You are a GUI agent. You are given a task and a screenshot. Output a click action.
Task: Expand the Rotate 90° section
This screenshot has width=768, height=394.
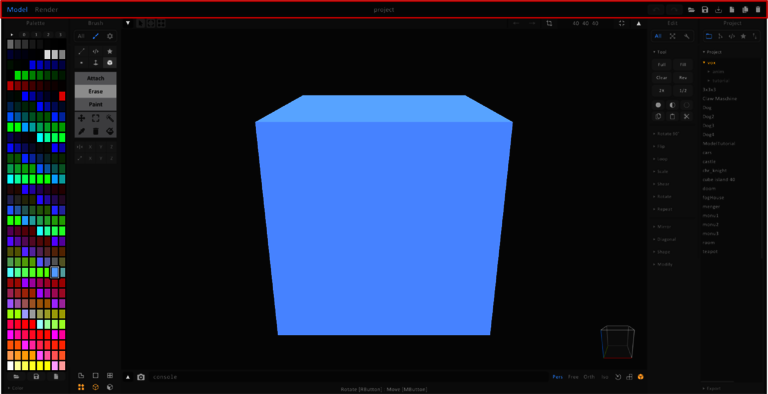click(666, 134)
